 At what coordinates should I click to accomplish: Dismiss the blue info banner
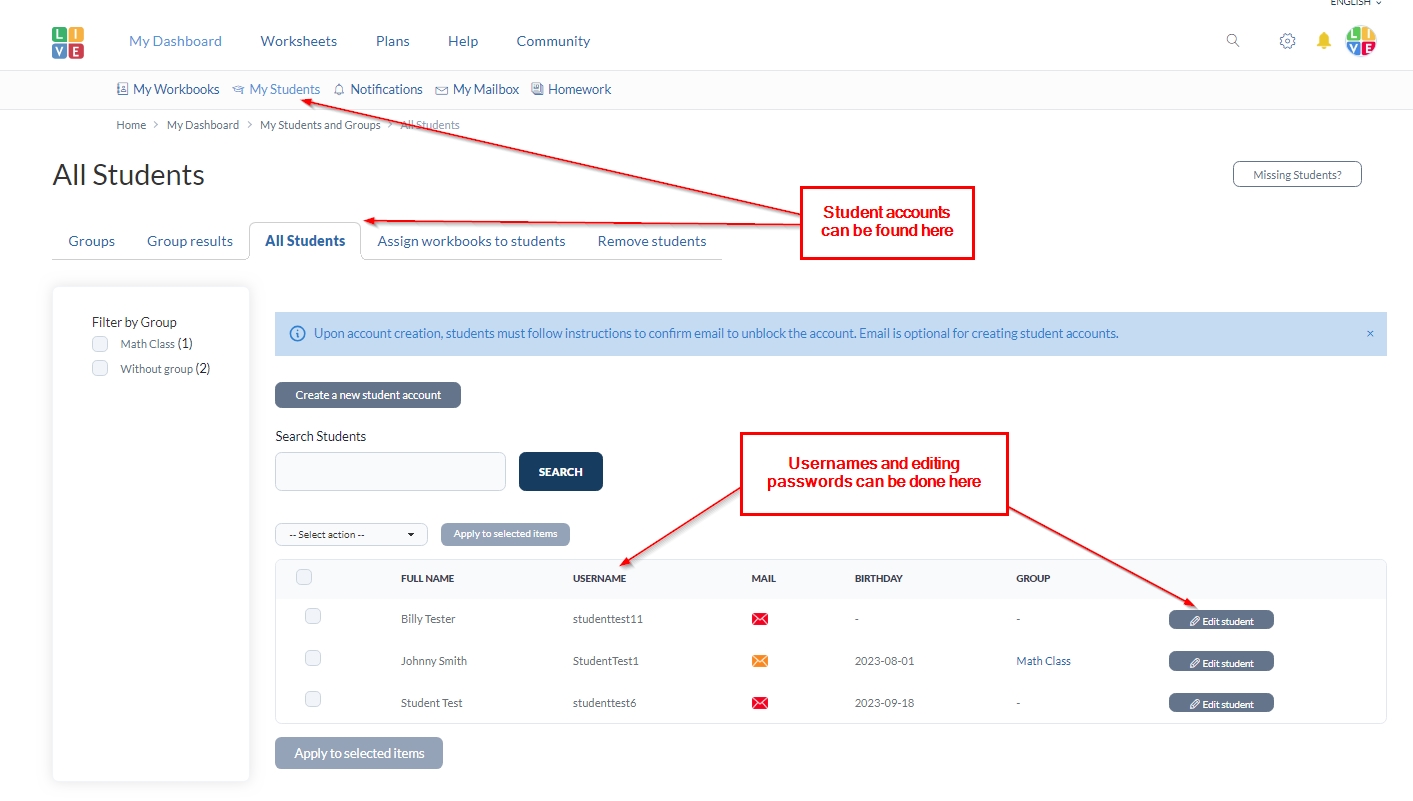point(1370,334)
